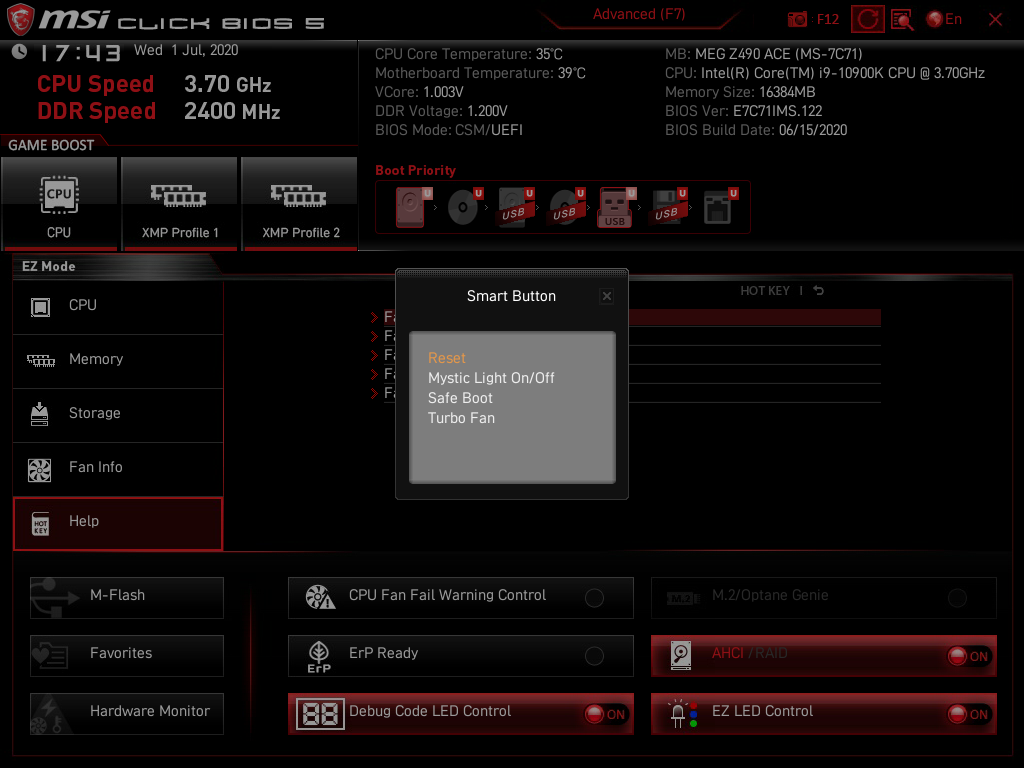Click the refresh circular arrow icon
Screen dimensions: 1024x768
(x=867, y=20)
